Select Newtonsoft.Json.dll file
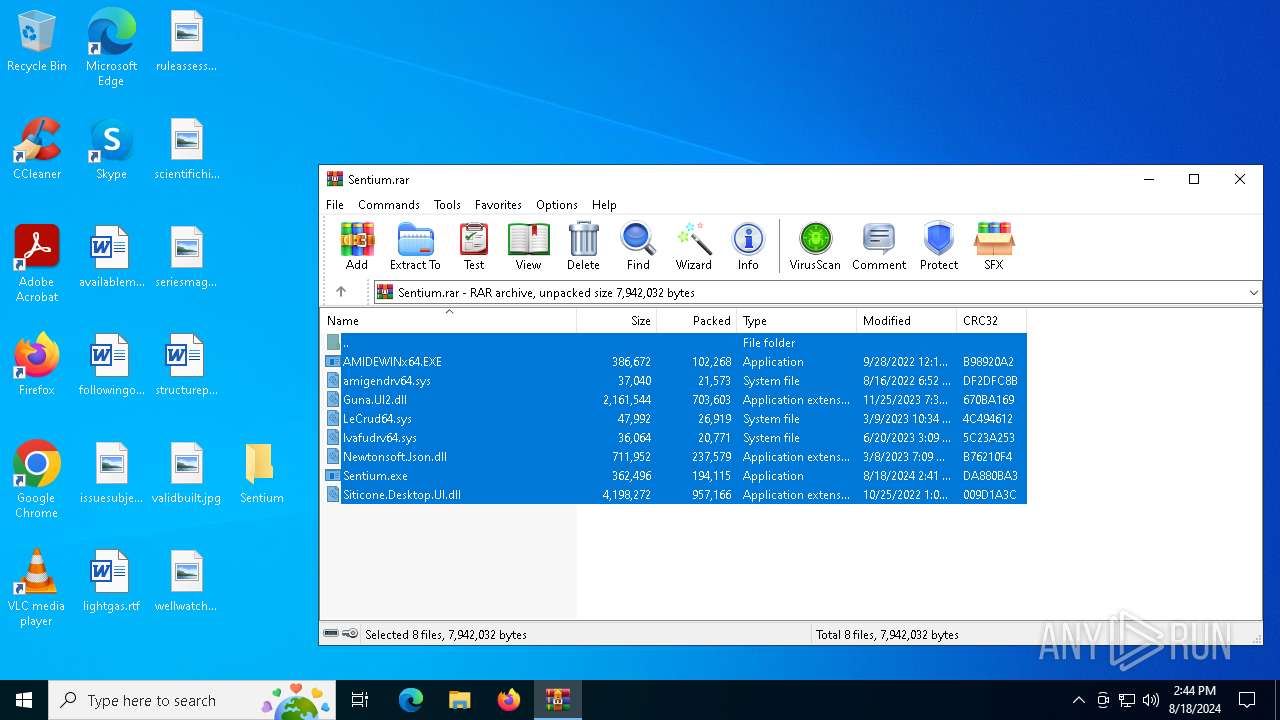The height and width of the screenshot is (720, 1280). (x=674, y=457)
